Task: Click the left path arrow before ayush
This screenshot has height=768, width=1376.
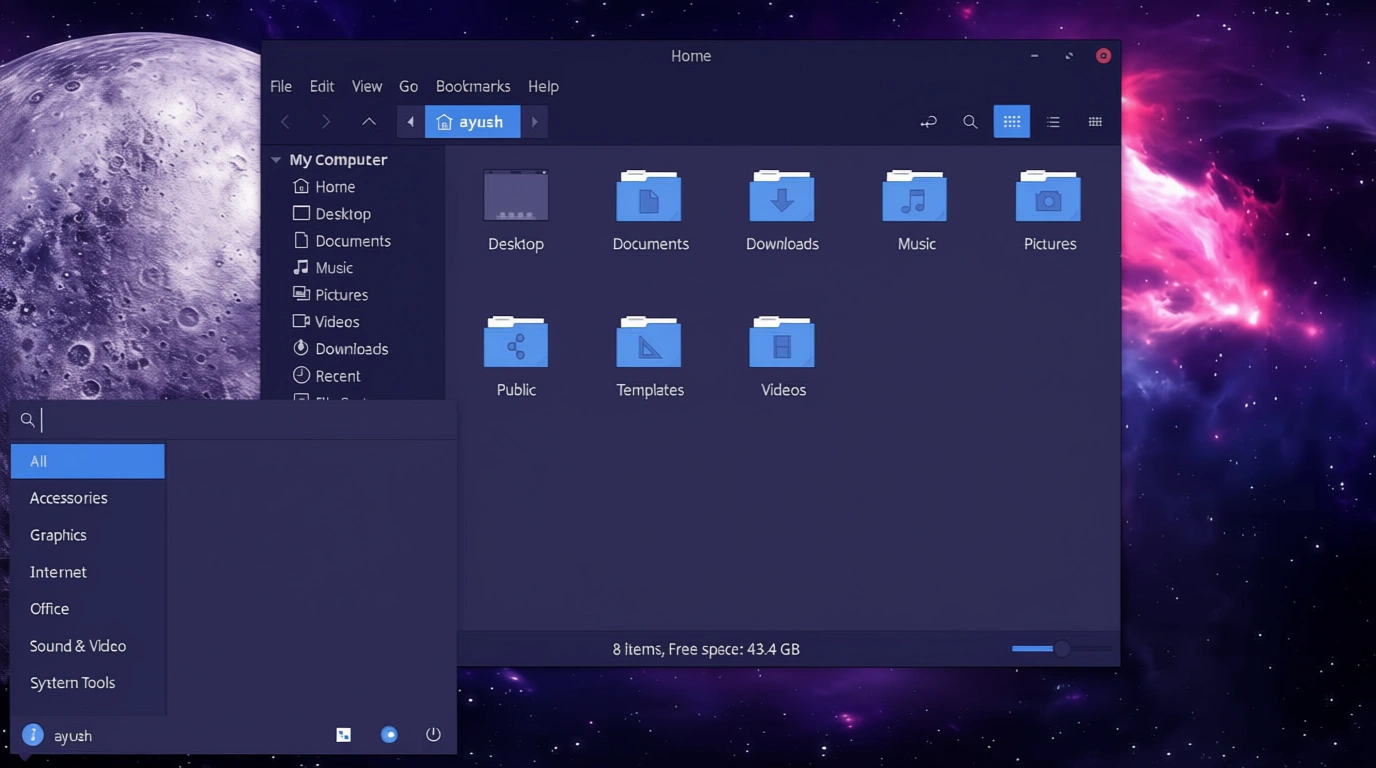Action: pyautogui.click(x=410, y=122)
